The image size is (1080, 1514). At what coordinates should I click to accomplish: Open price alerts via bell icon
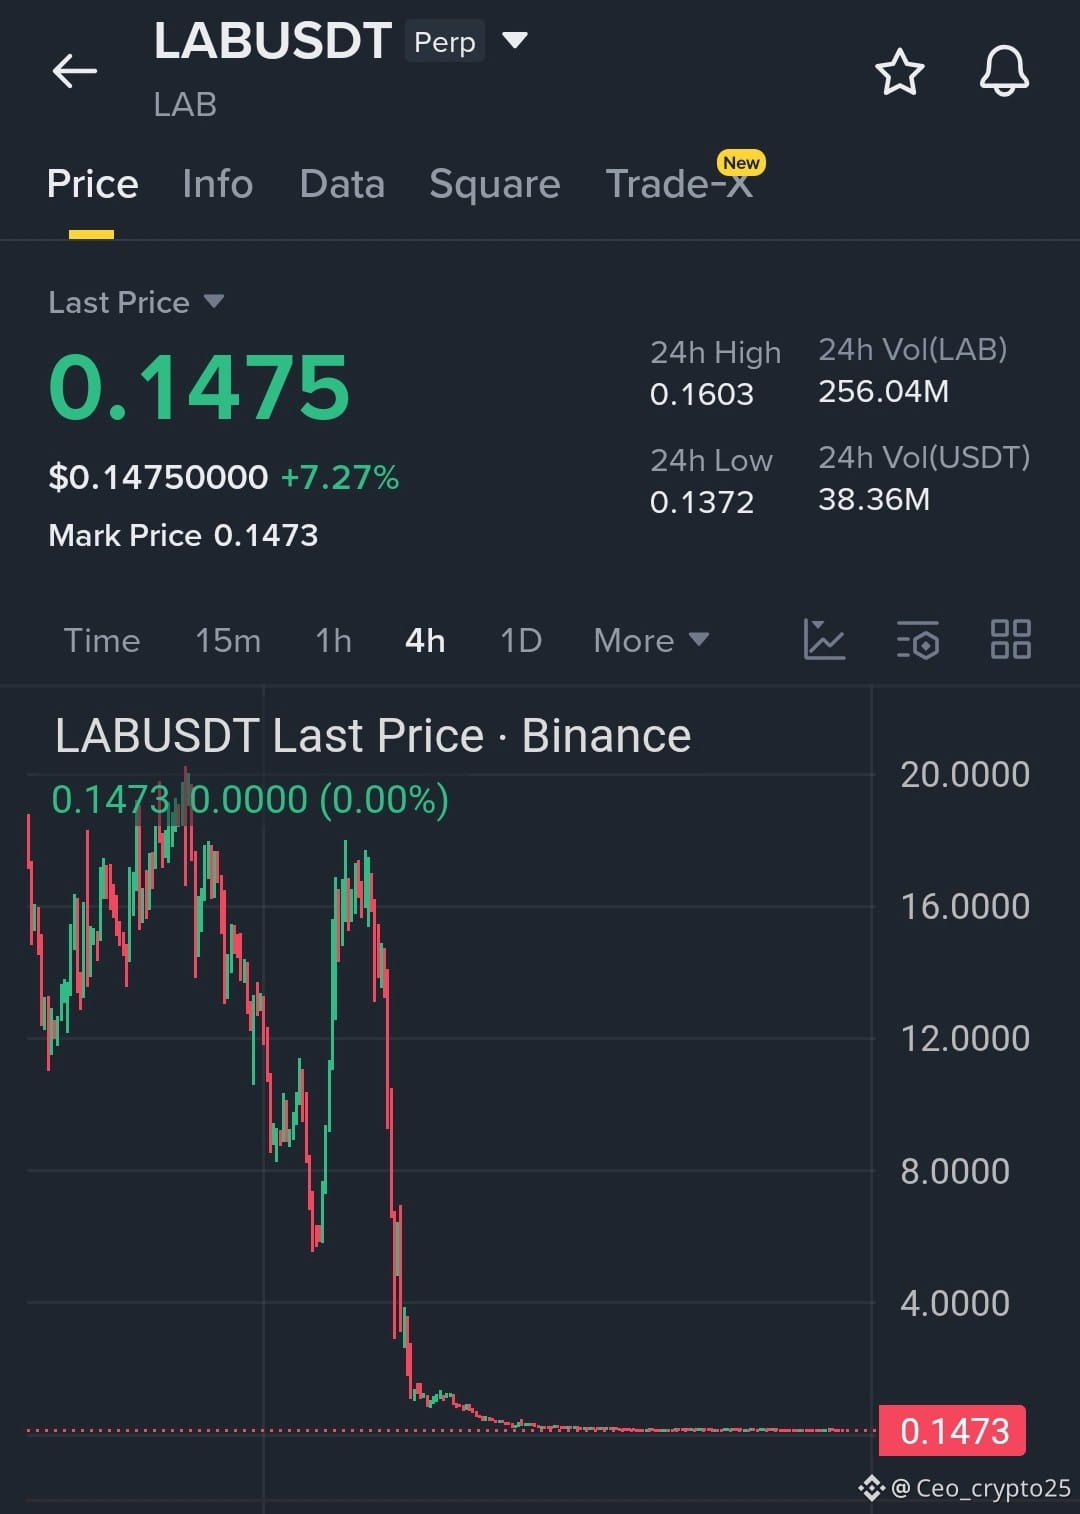point(1004,71)
